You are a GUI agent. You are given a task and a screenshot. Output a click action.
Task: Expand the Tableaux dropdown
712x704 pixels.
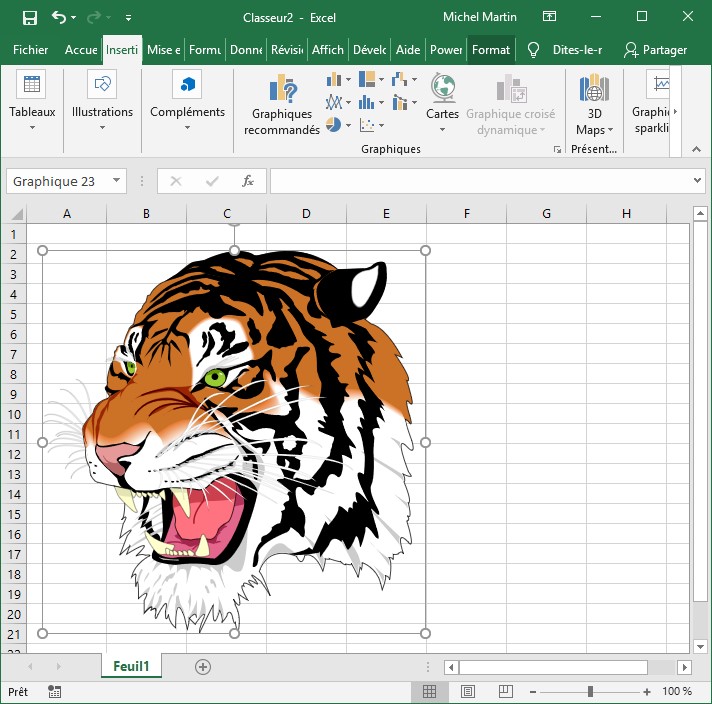(x=32, y=105)
